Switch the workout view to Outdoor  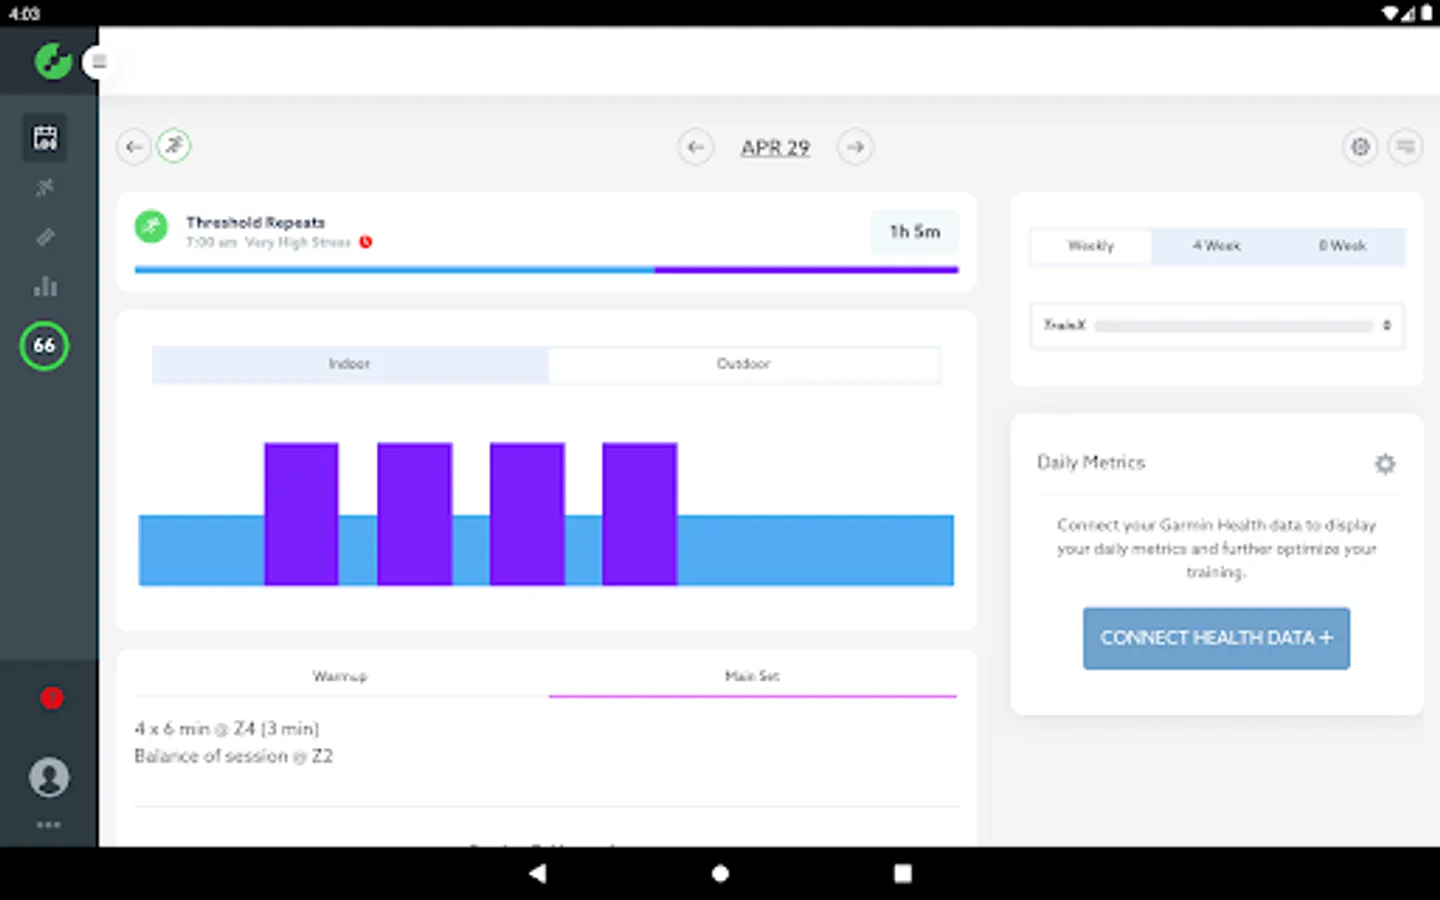(x=744, y=364)
